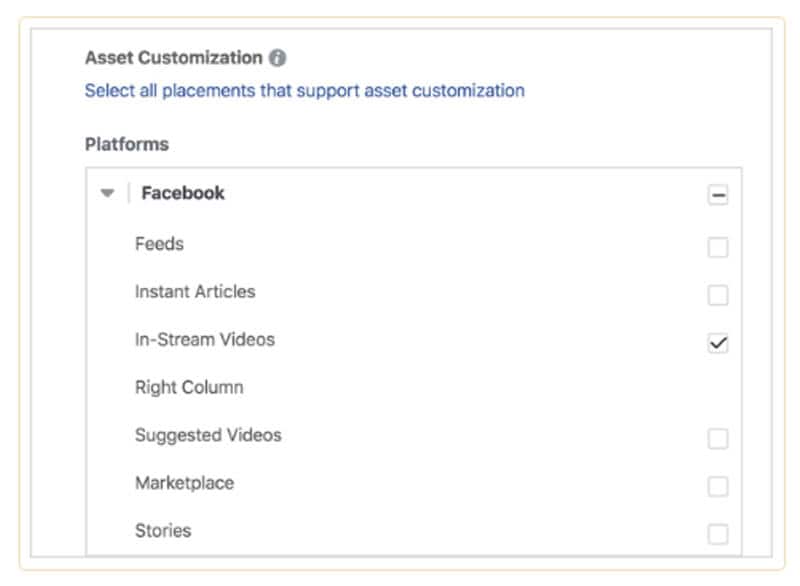Image resolution: width=800 pixels, height=586 pixels.
Task: Open 'Select all placements that support asset customization' link
Action: coord(304,91)
